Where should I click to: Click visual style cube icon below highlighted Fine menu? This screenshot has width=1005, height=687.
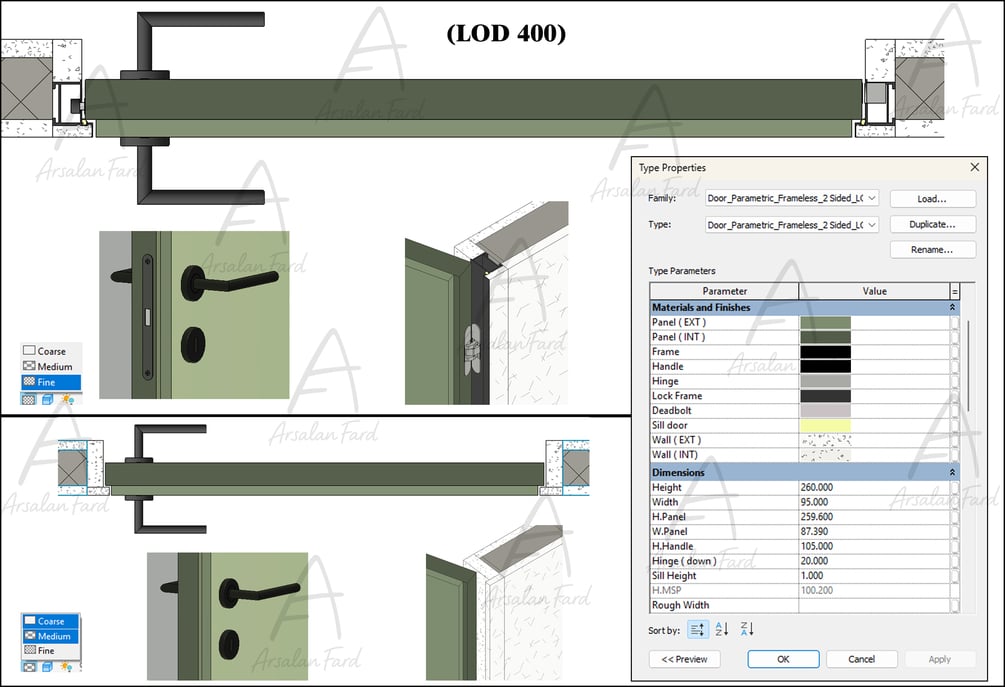coord(47,399)
